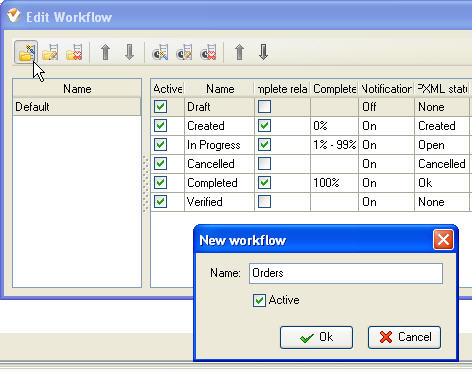Toggle Active checkbox for Cancelled row
This screenshot has width=472, height=372.
tap(160, 164)
